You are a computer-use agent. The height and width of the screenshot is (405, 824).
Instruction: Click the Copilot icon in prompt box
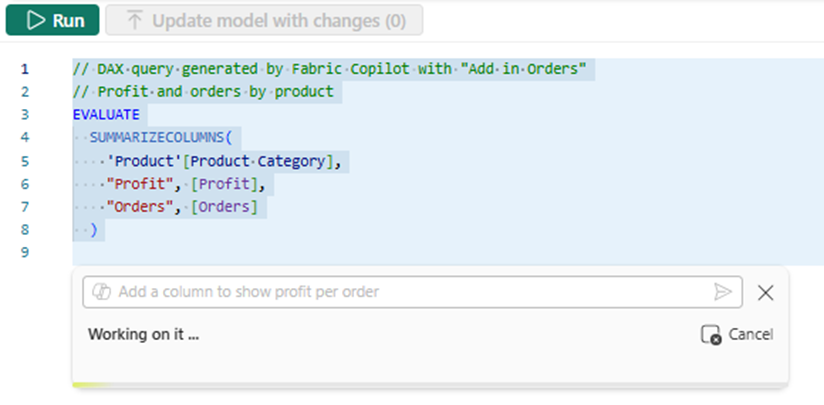(101, 292)
